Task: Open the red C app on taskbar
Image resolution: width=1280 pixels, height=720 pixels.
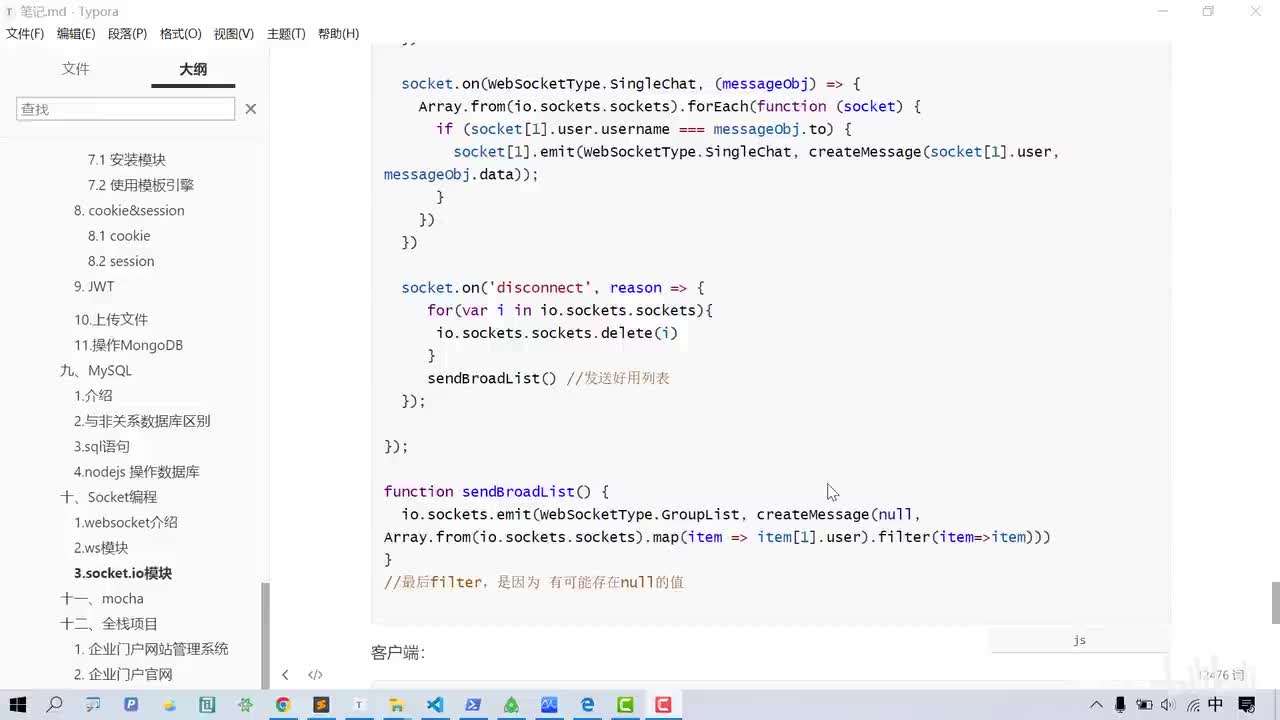Action: (663, 705)
